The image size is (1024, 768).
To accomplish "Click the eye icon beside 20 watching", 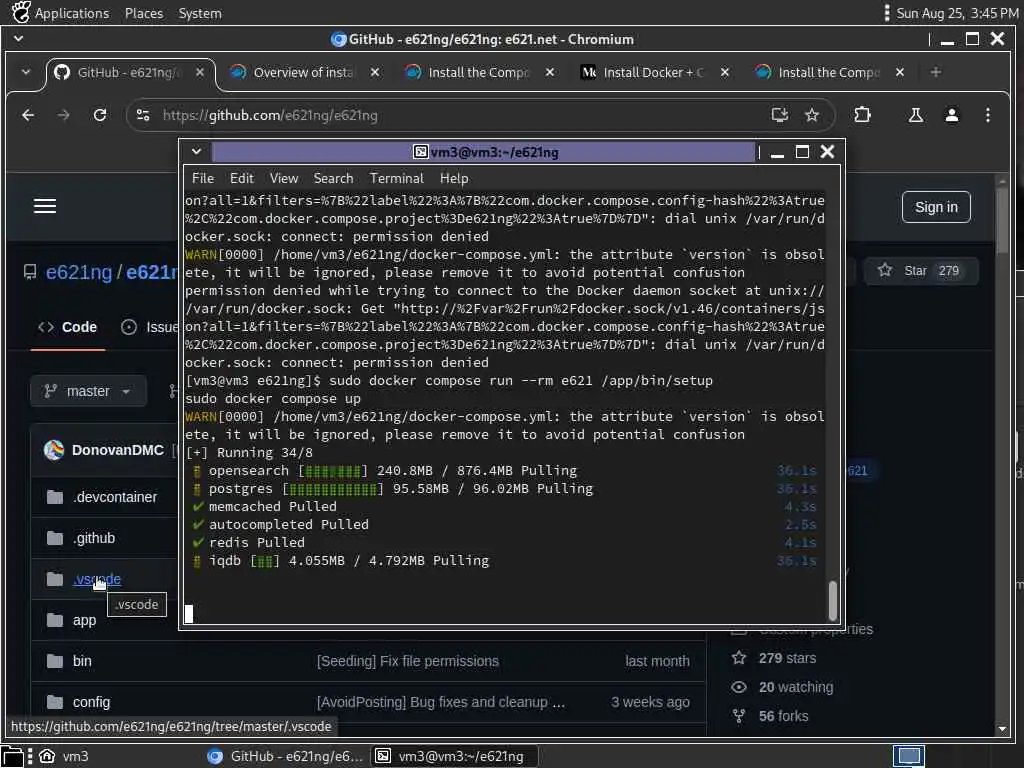I will pyautogui.click(x=739, y=687).
